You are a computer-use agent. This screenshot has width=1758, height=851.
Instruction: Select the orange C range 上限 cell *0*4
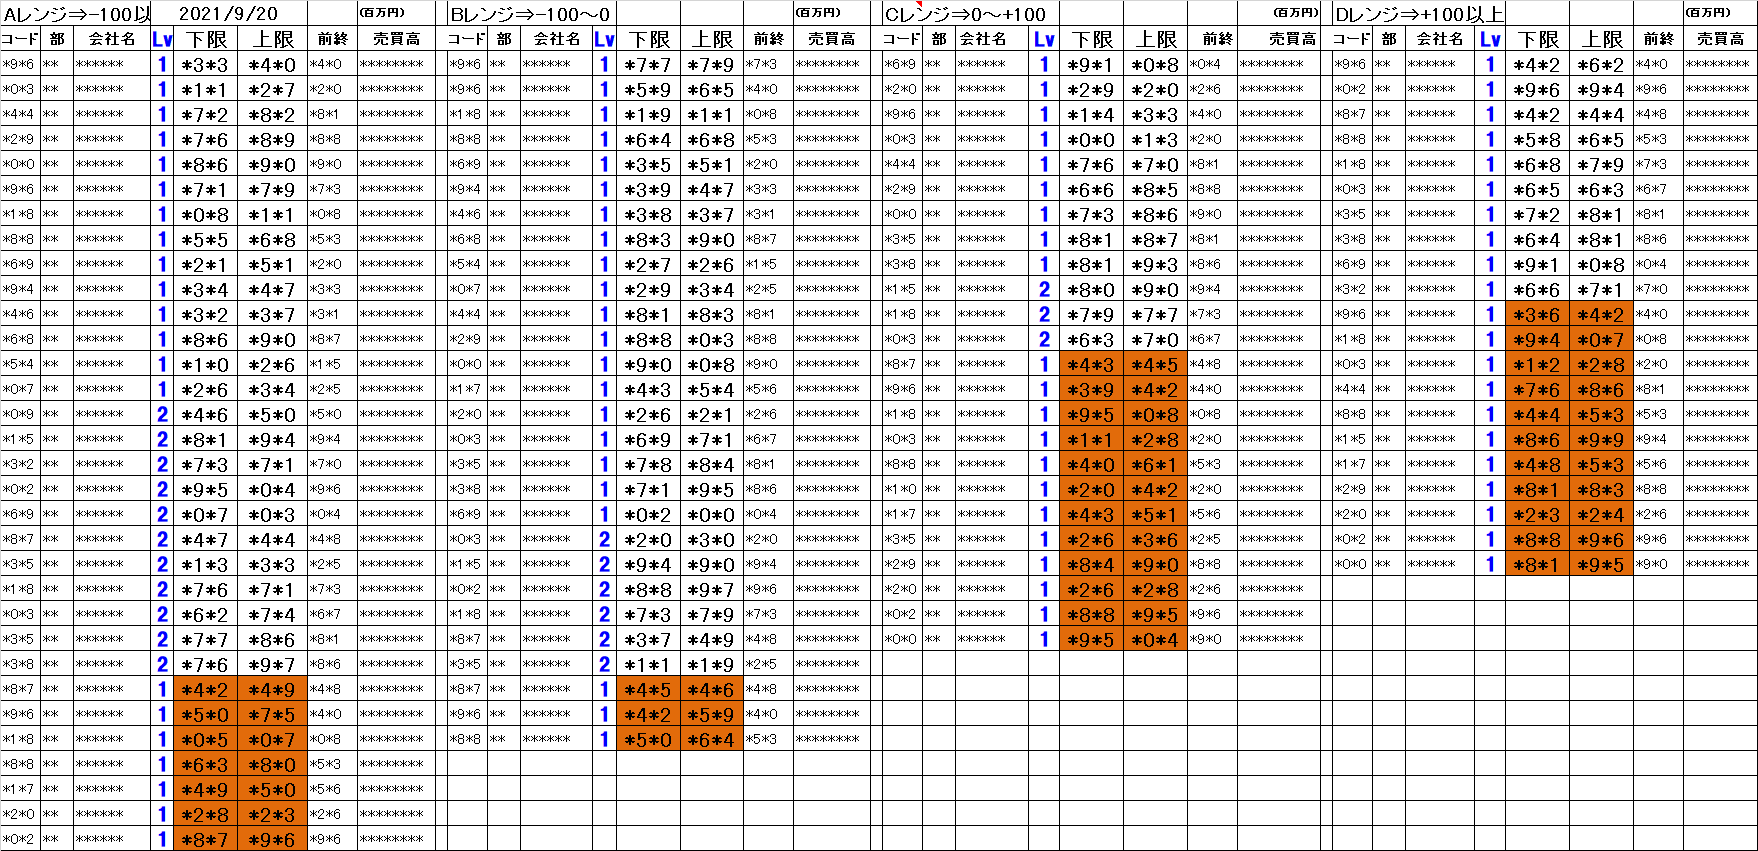coord(1155,639)
